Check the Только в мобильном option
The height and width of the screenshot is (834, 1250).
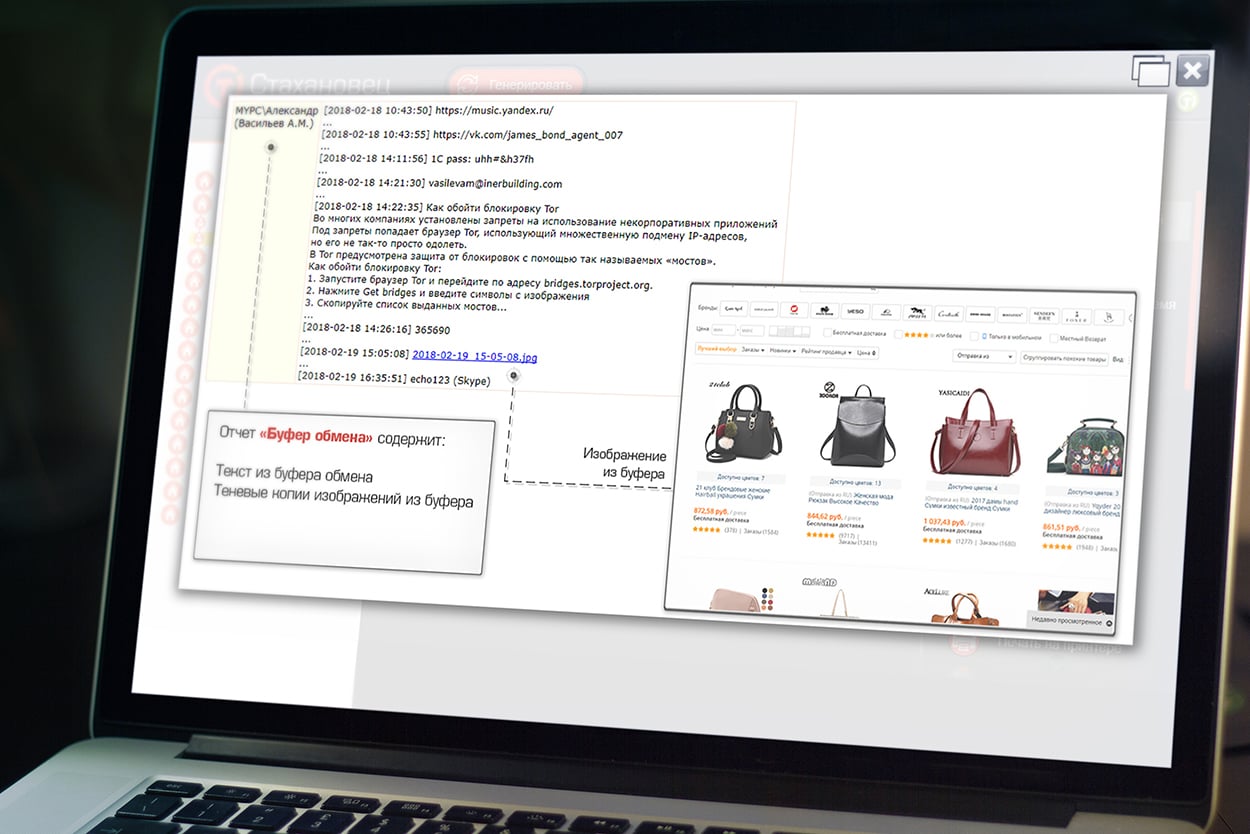pyautogui.click(x=977, y=337)
